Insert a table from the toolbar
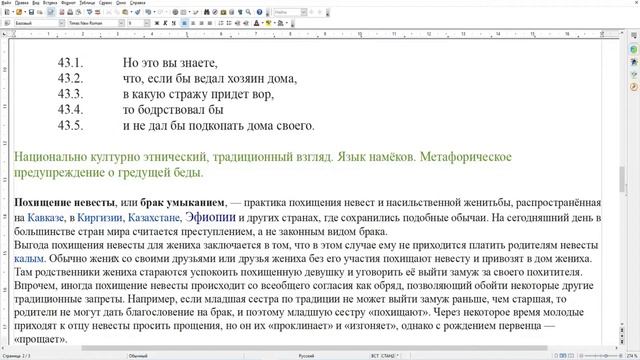 click(x=184, y=12)
